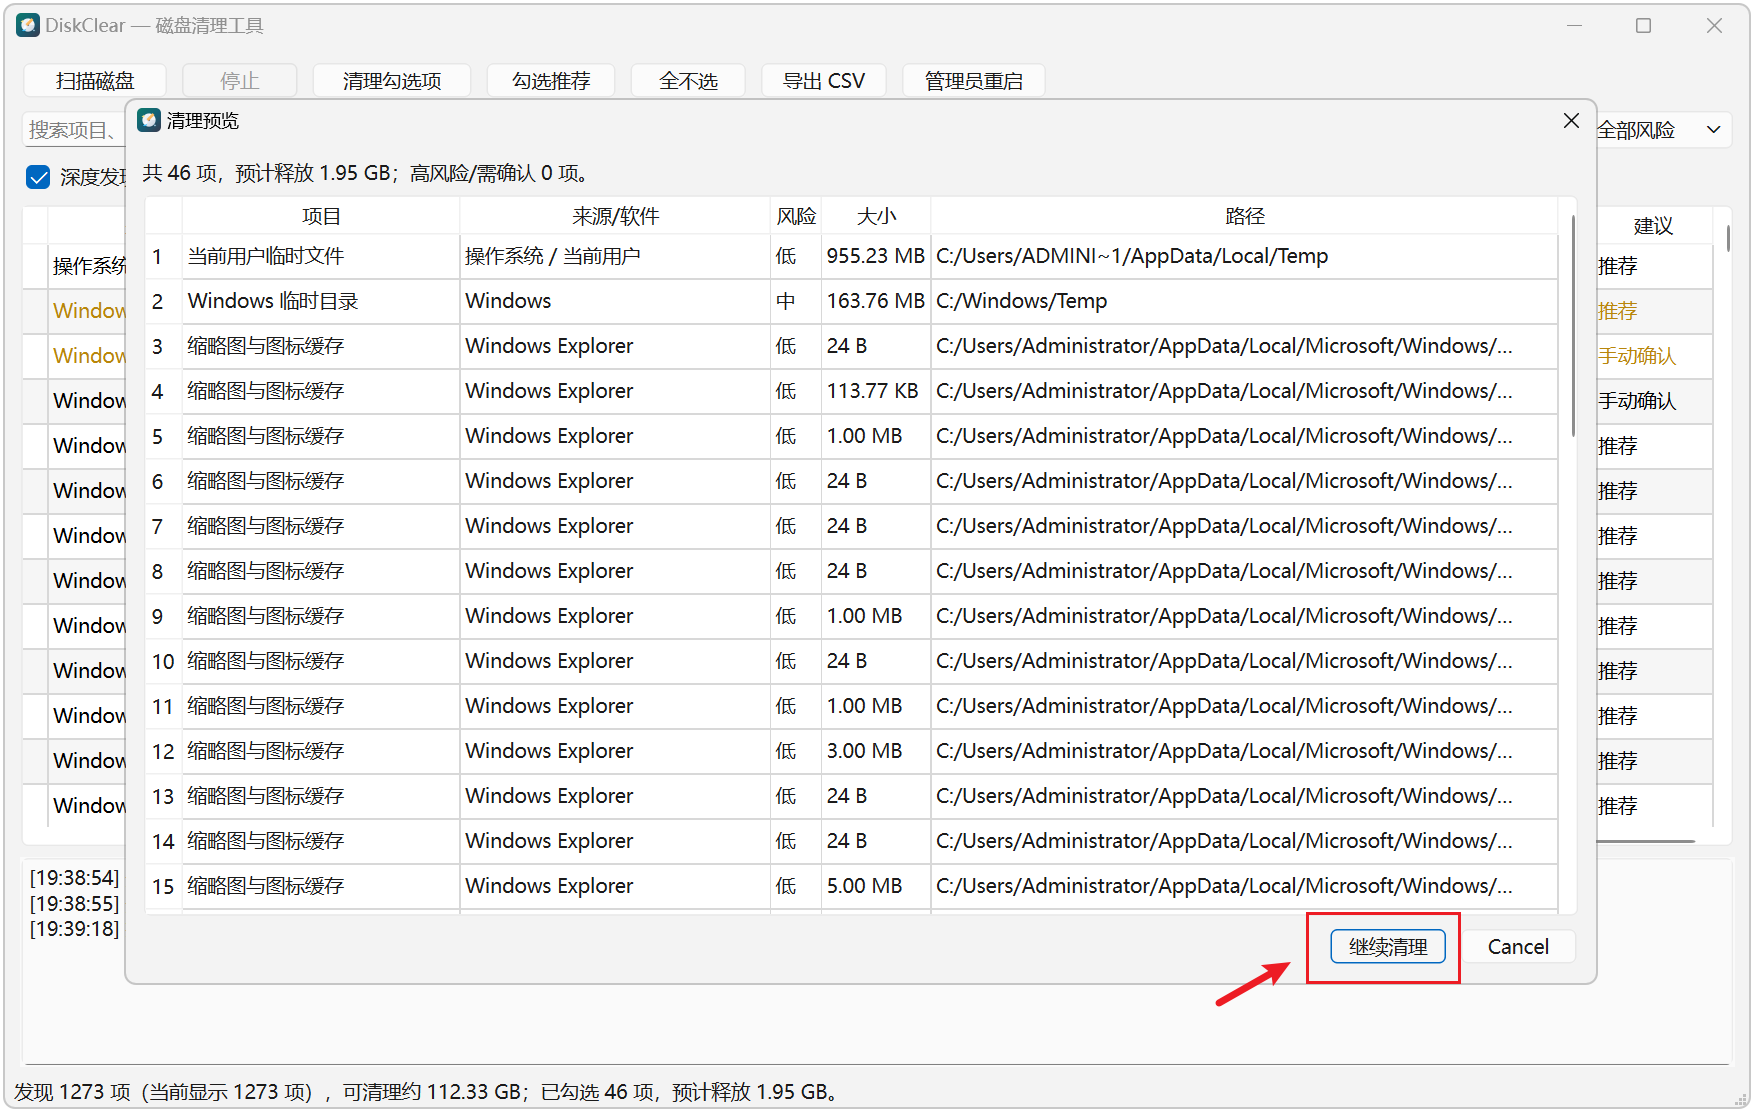Export results with 导出 CSV
Image resolution: width=1754 pixels, height=1111 pixels.
click(x=824, y=81)
